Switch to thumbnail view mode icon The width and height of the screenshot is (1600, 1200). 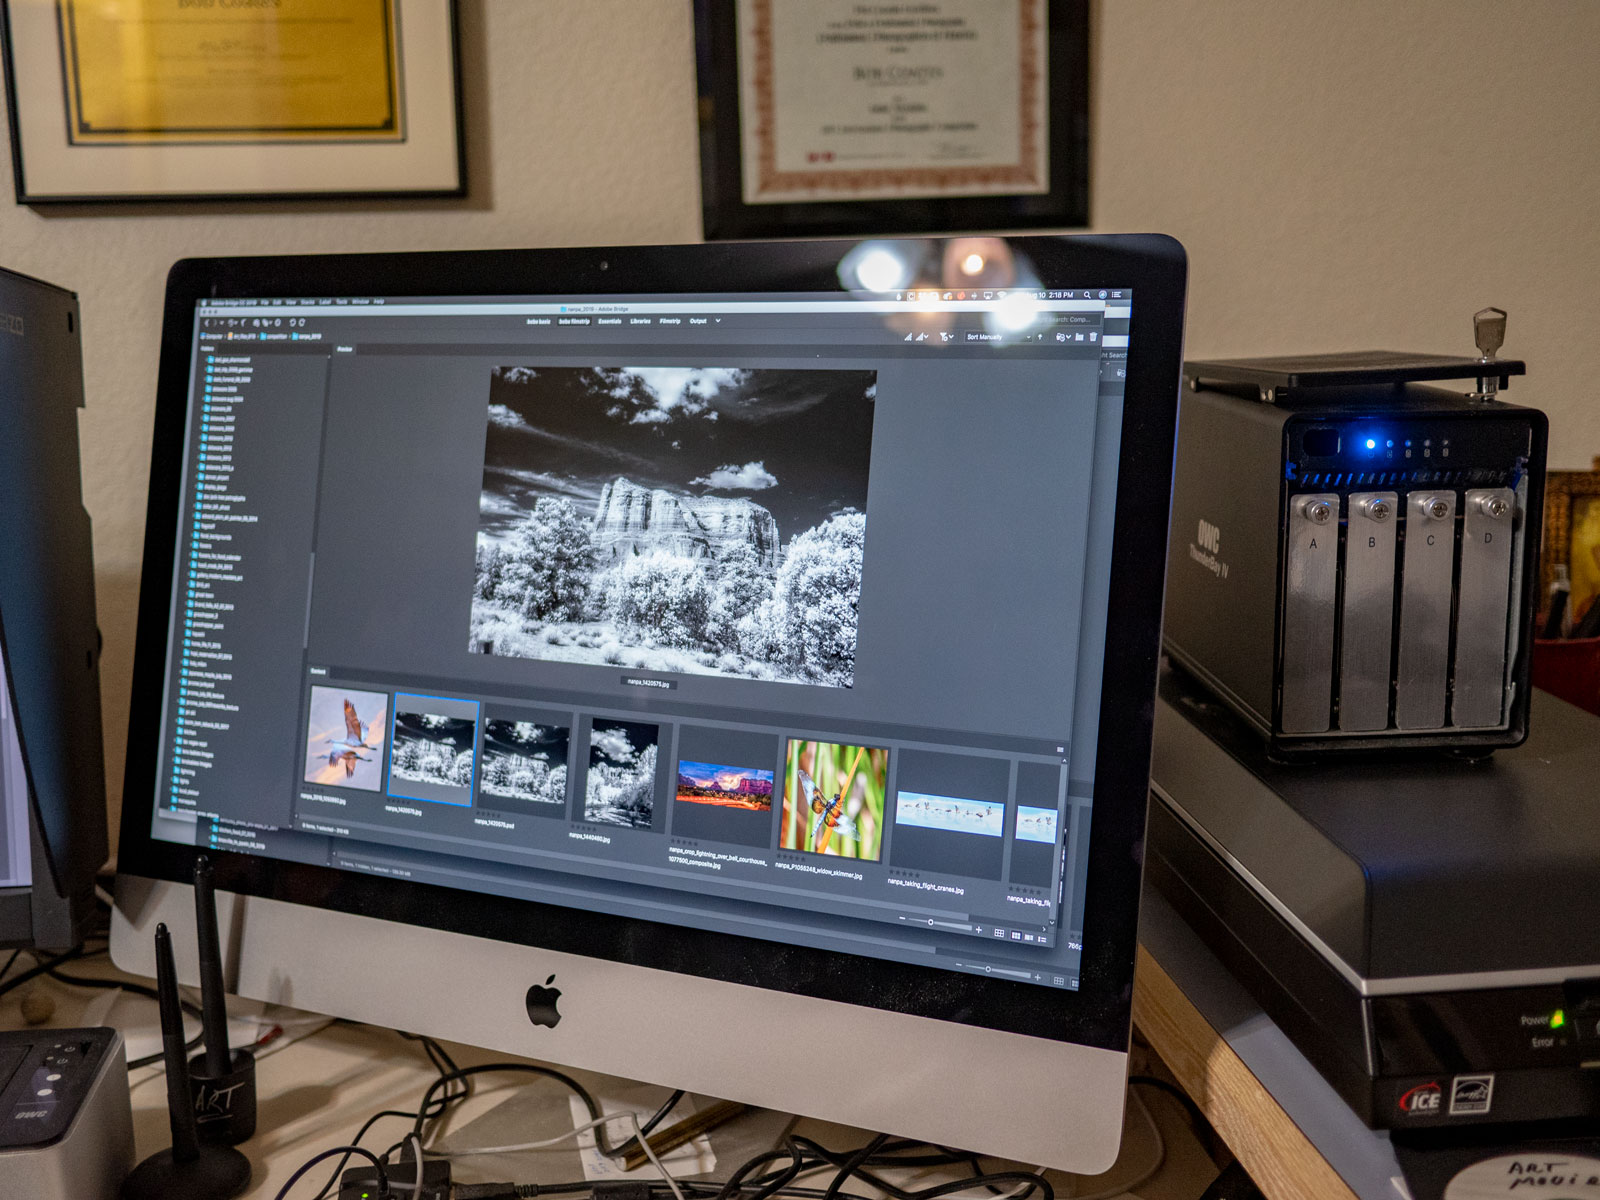point(1015,936)
